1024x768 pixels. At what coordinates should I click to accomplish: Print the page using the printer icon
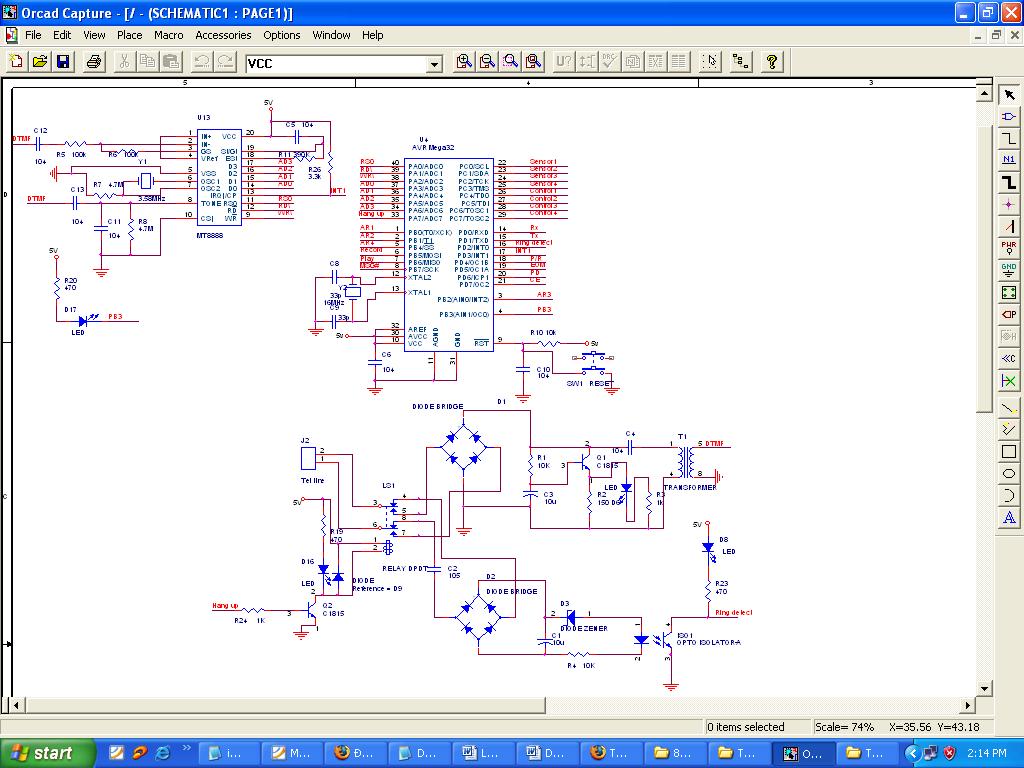94,62
